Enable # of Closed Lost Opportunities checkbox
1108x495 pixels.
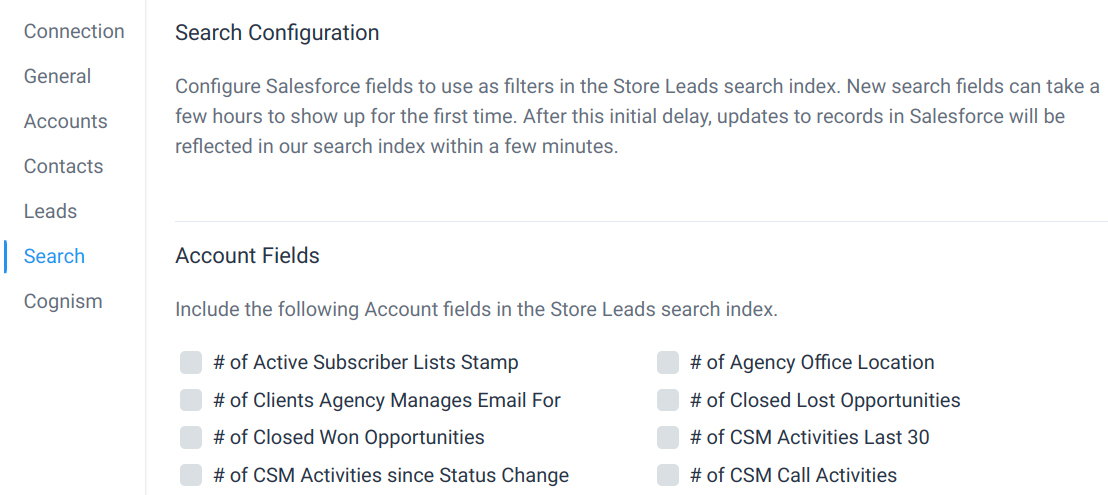[668, 400]
